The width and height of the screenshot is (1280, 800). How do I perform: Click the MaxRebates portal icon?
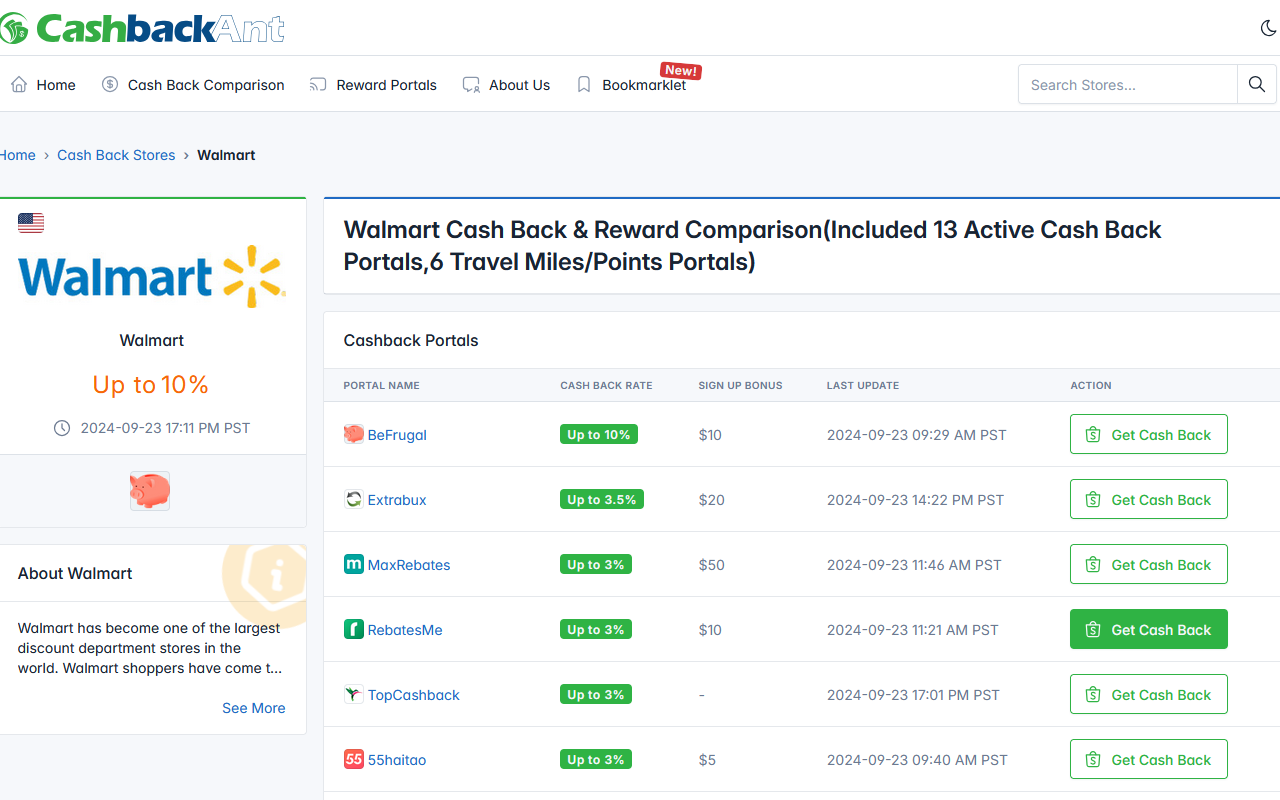point(353,564)
